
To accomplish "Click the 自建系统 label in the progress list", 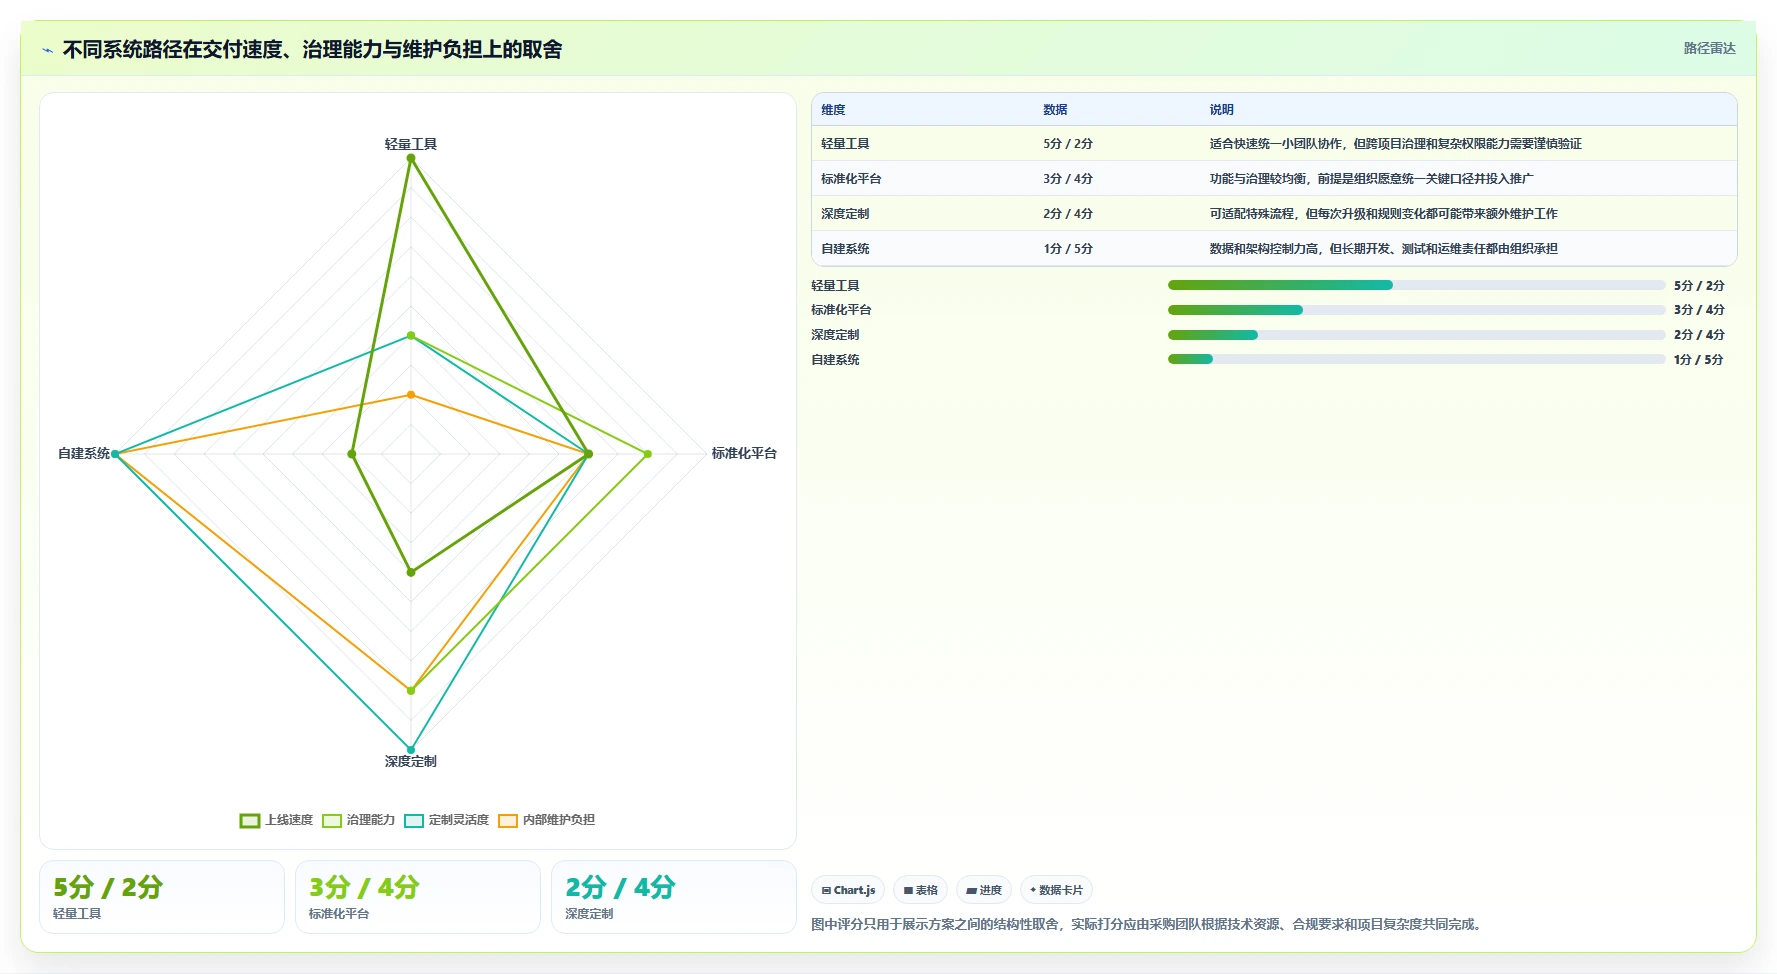I will [835, 360].
